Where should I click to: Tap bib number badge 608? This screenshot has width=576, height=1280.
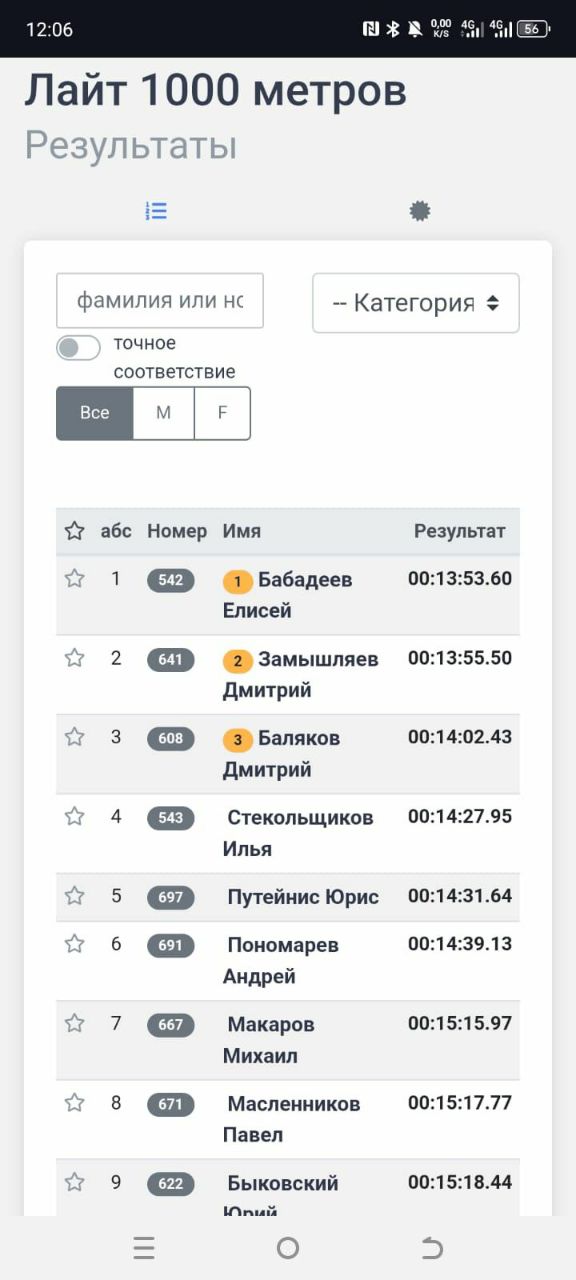pyautogui.click(x=171, y=738)
